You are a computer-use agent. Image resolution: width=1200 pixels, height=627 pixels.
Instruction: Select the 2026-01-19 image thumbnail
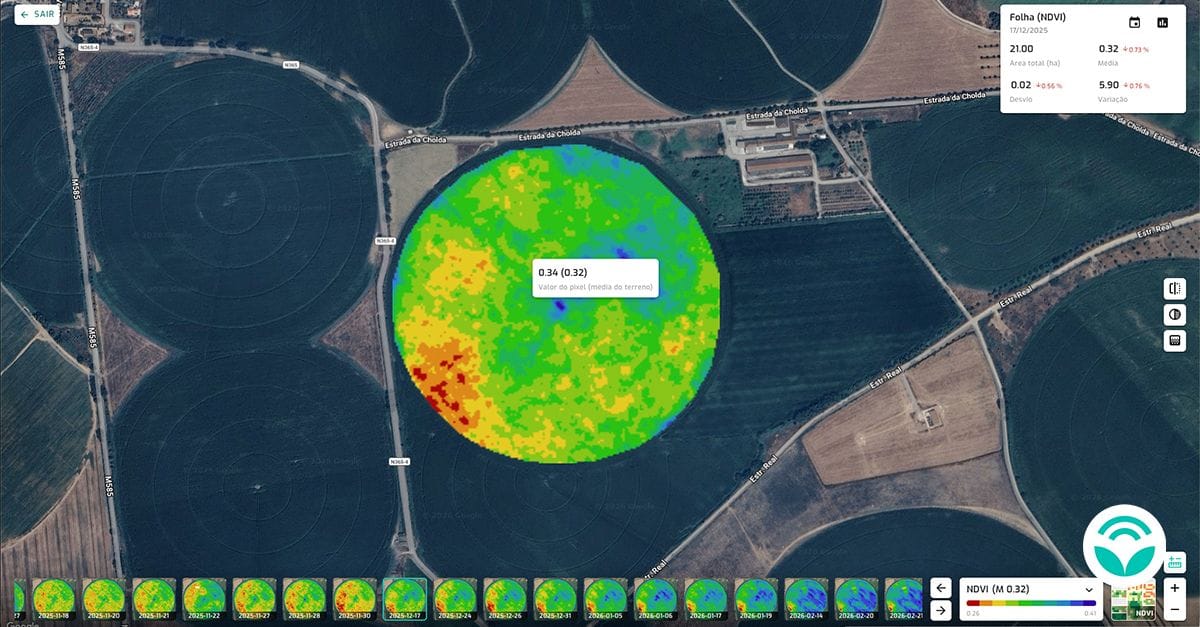click(x=756, y=599)
